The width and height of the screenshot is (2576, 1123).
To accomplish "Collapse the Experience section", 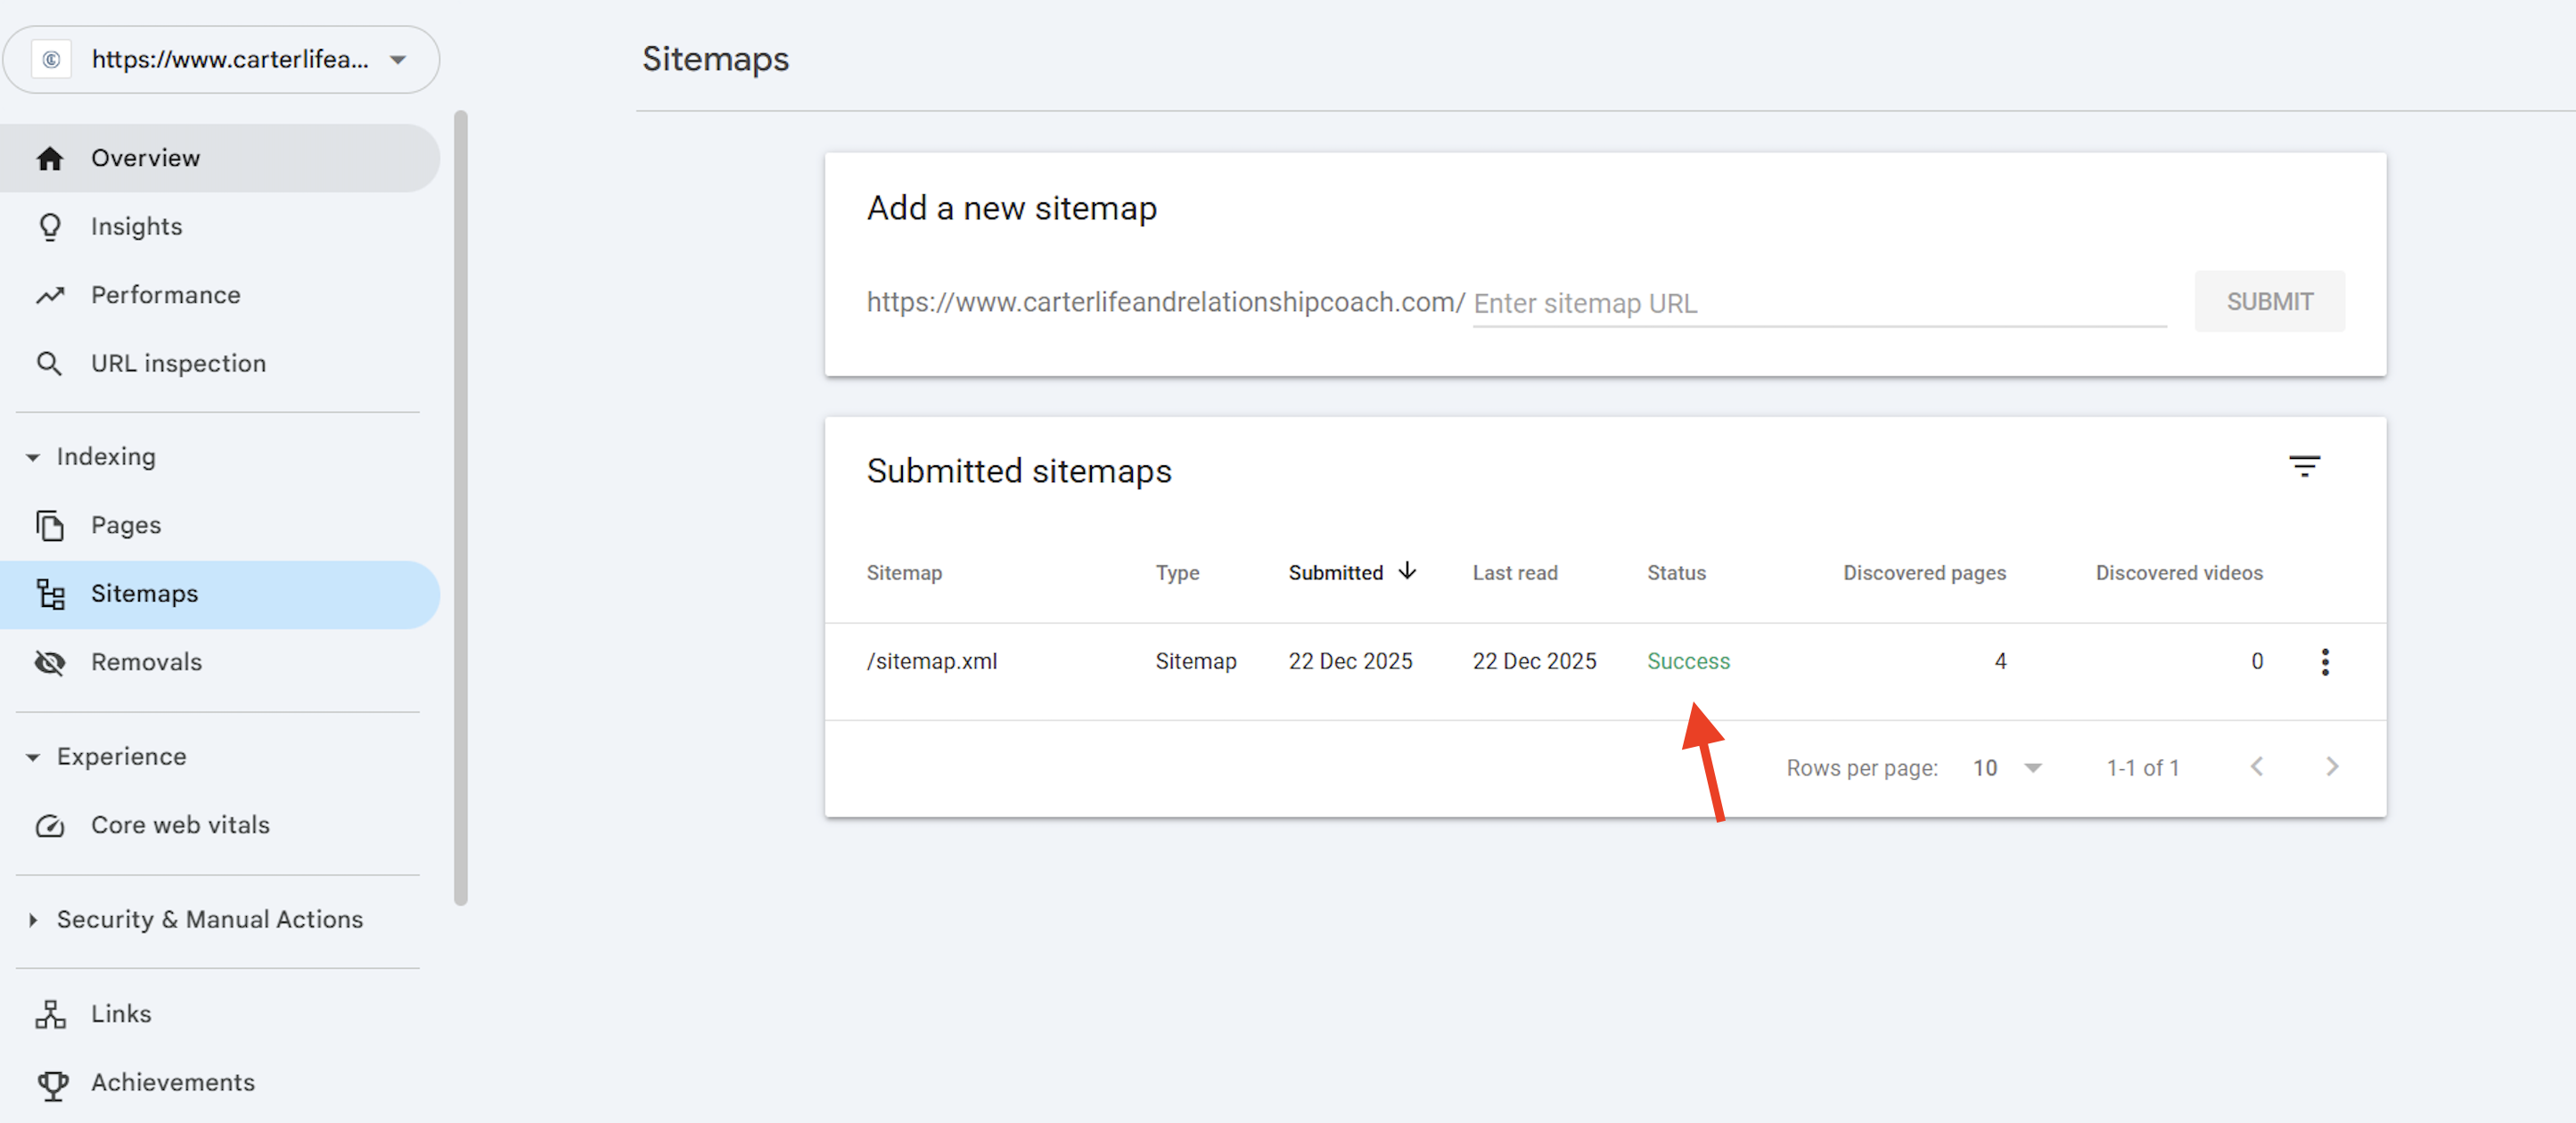I will pyautogui.click(x=33, y=757).
